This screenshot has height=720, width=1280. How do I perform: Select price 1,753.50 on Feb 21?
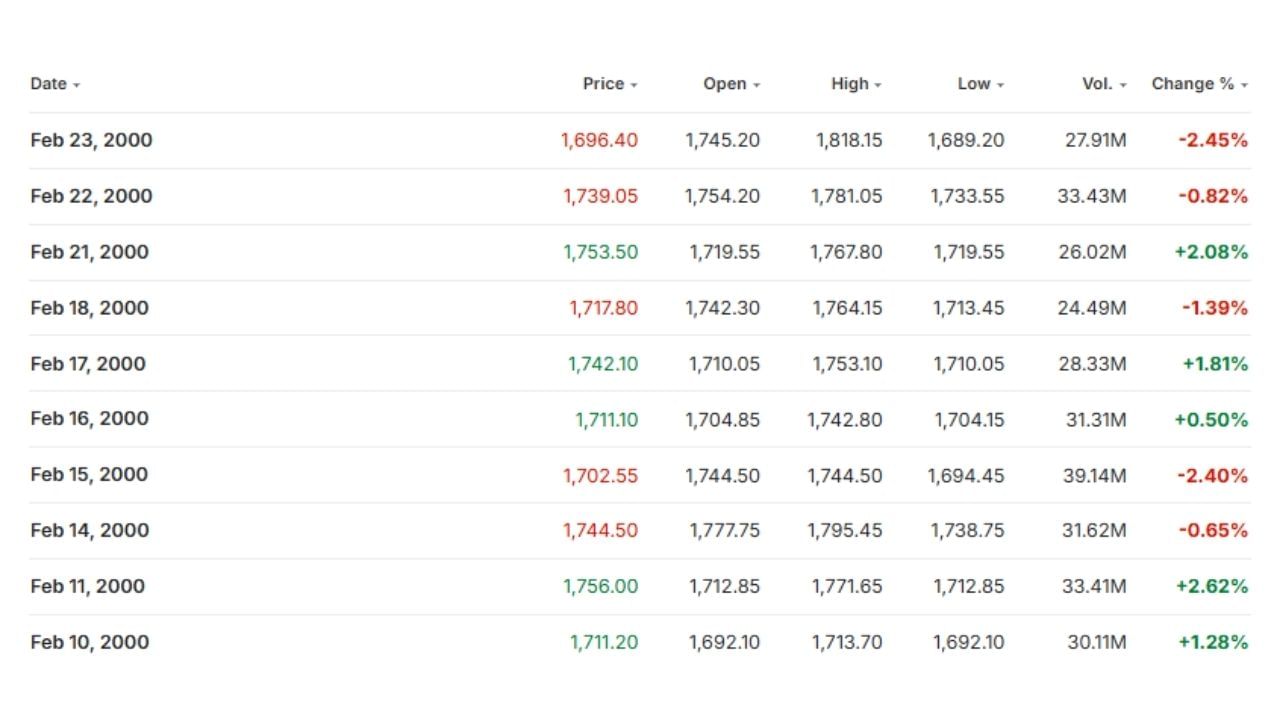600,252
